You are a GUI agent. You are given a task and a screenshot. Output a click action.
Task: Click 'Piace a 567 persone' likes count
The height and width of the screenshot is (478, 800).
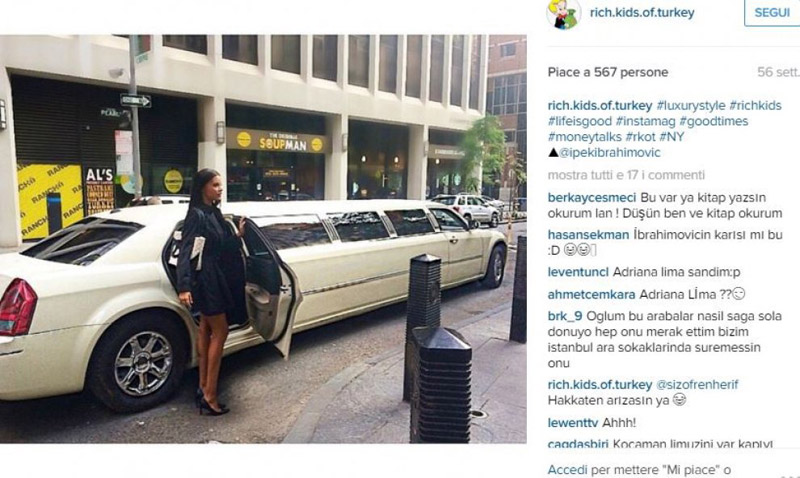(x=608, y=72)
